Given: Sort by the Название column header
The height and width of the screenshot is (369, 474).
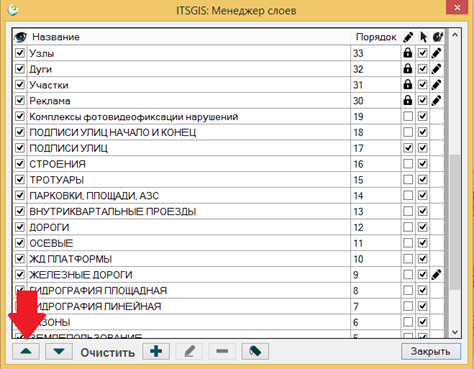Looking at the screenshot, I should [56, 37].
